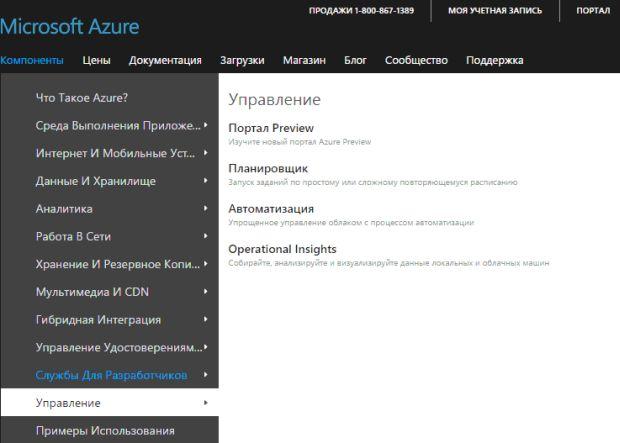The width and height of the screenshot is (620, 443).
Task: Open Моя учетная запись
Action: pos(495,11)
